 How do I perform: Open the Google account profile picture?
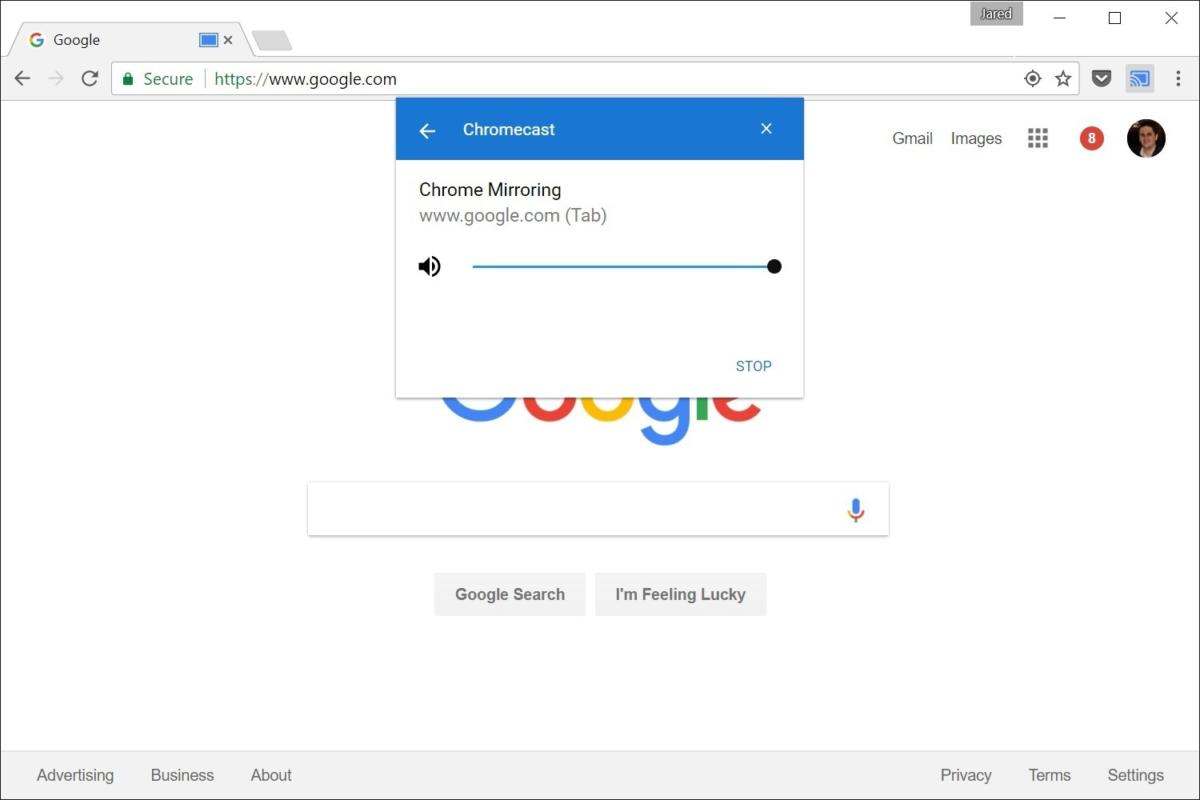point(1146,138)
